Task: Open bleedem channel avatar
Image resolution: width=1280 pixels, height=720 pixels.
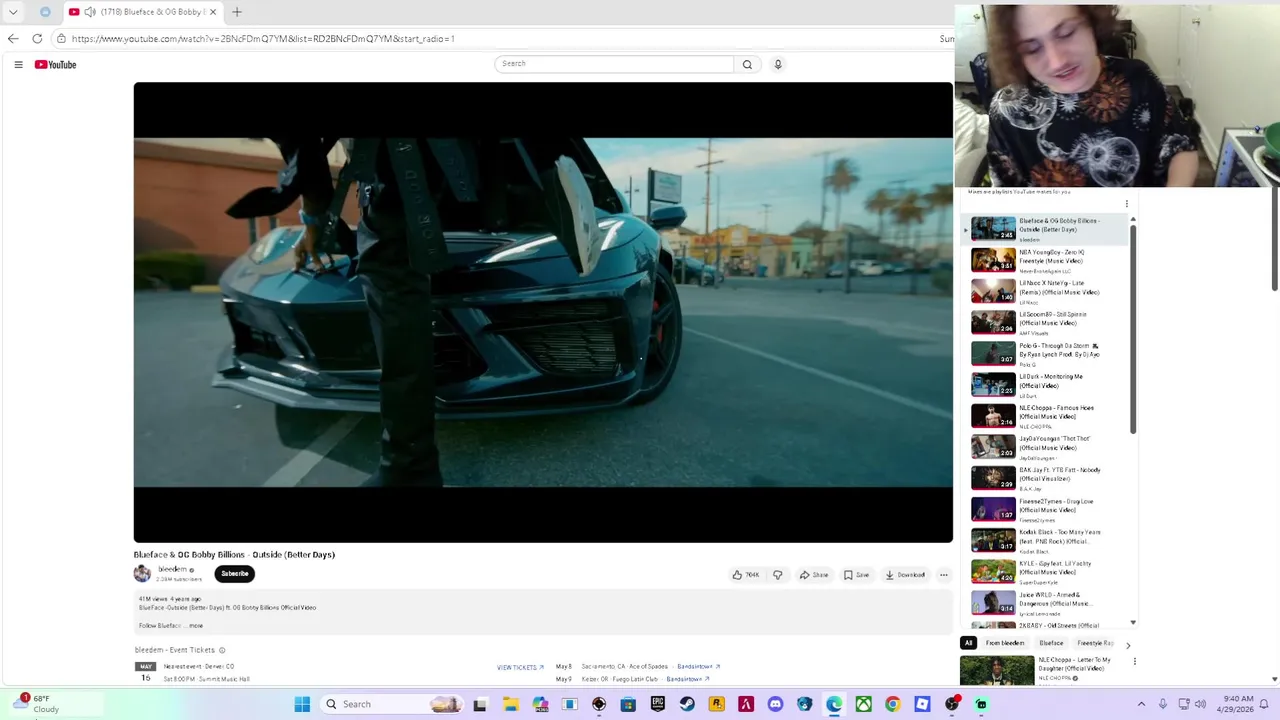Action: click(x=142, y=573)
